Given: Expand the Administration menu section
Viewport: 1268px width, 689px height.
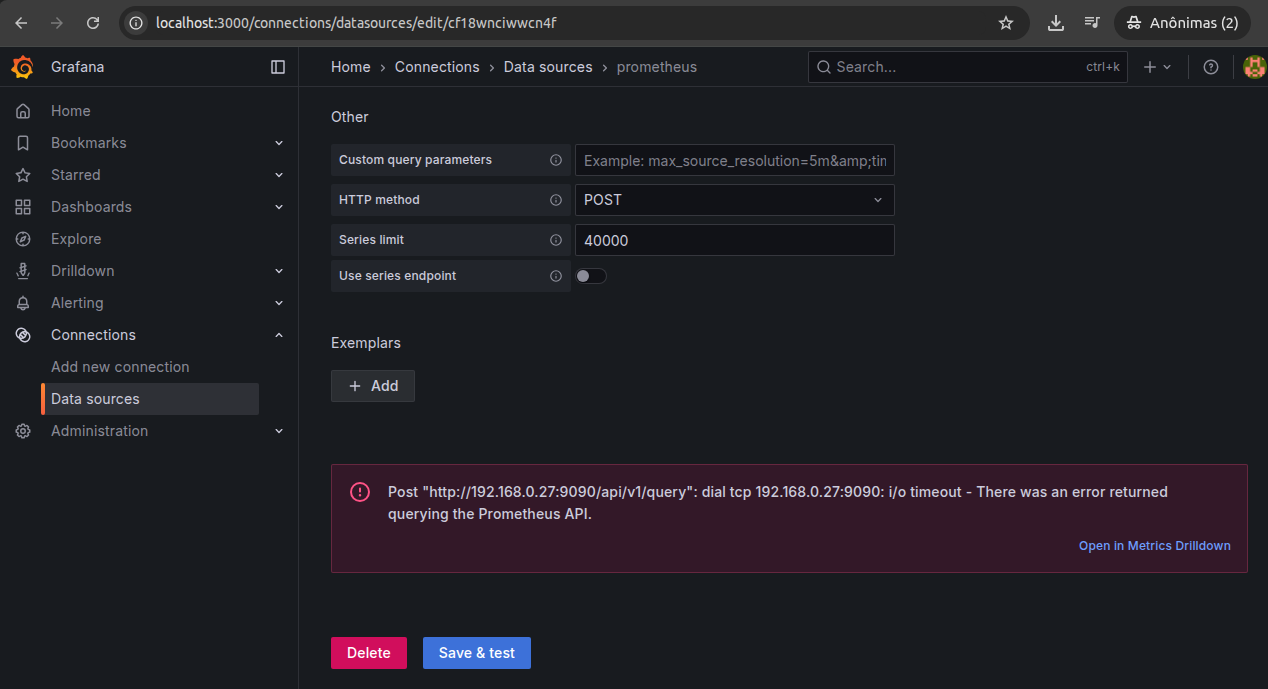Looking at the screenshot, I should pyautogui.click(x=279, y=431).
